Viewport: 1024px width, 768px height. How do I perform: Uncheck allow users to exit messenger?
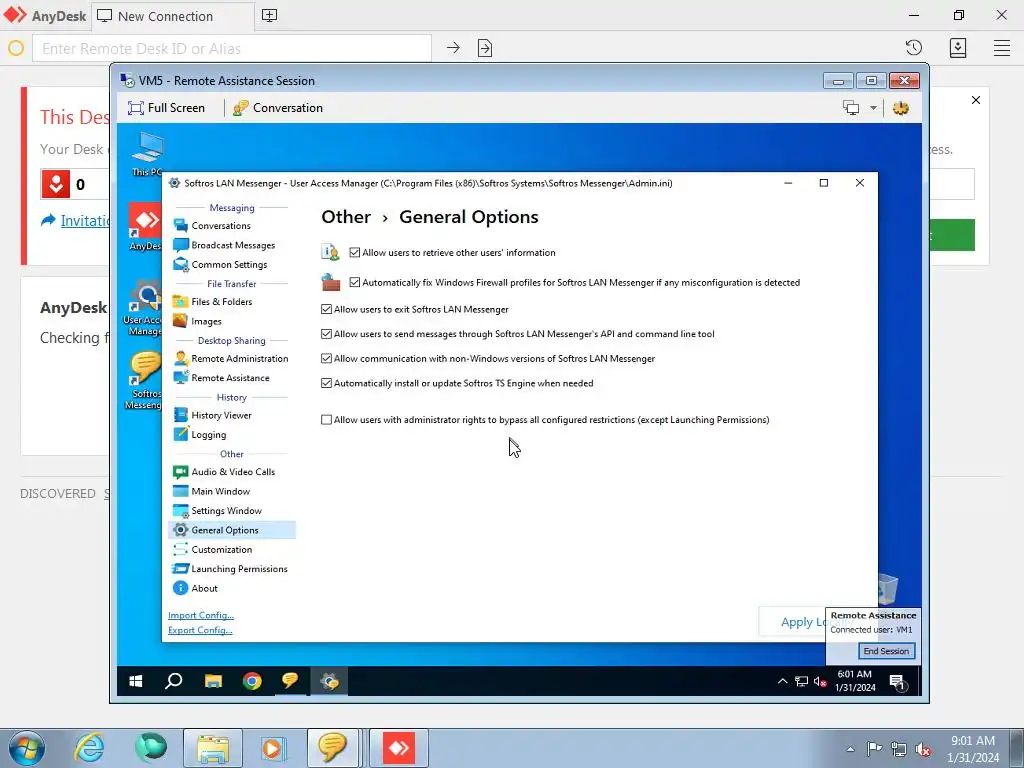[x=327, y=309]
